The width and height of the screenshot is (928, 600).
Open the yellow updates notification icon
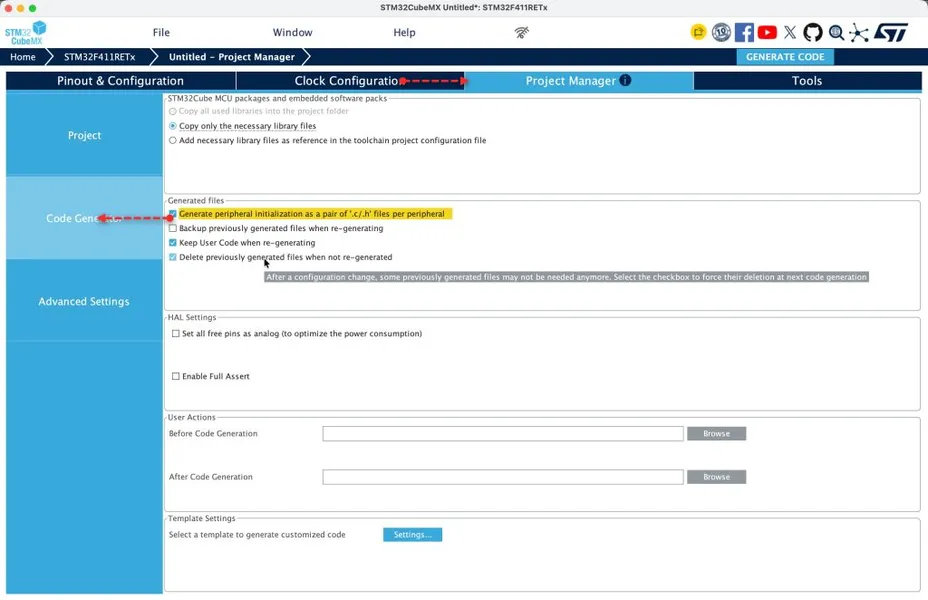(698, 32)
